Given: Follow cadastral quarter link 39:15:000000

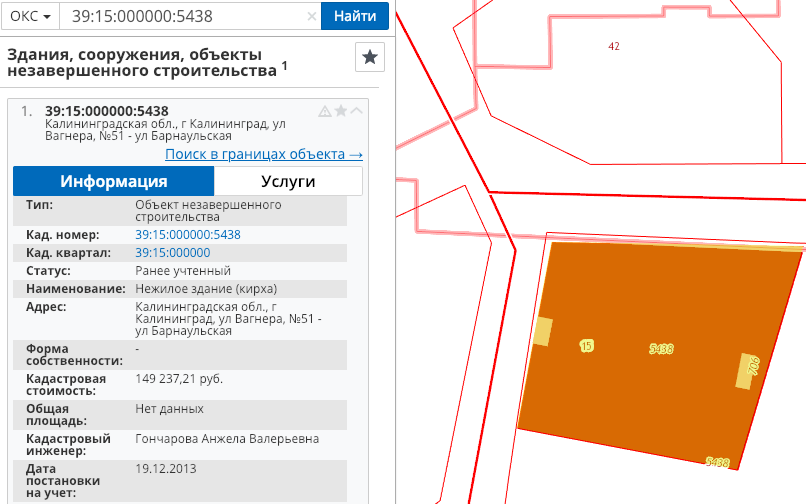Looking at the screenshot, I should click(172, 252).
